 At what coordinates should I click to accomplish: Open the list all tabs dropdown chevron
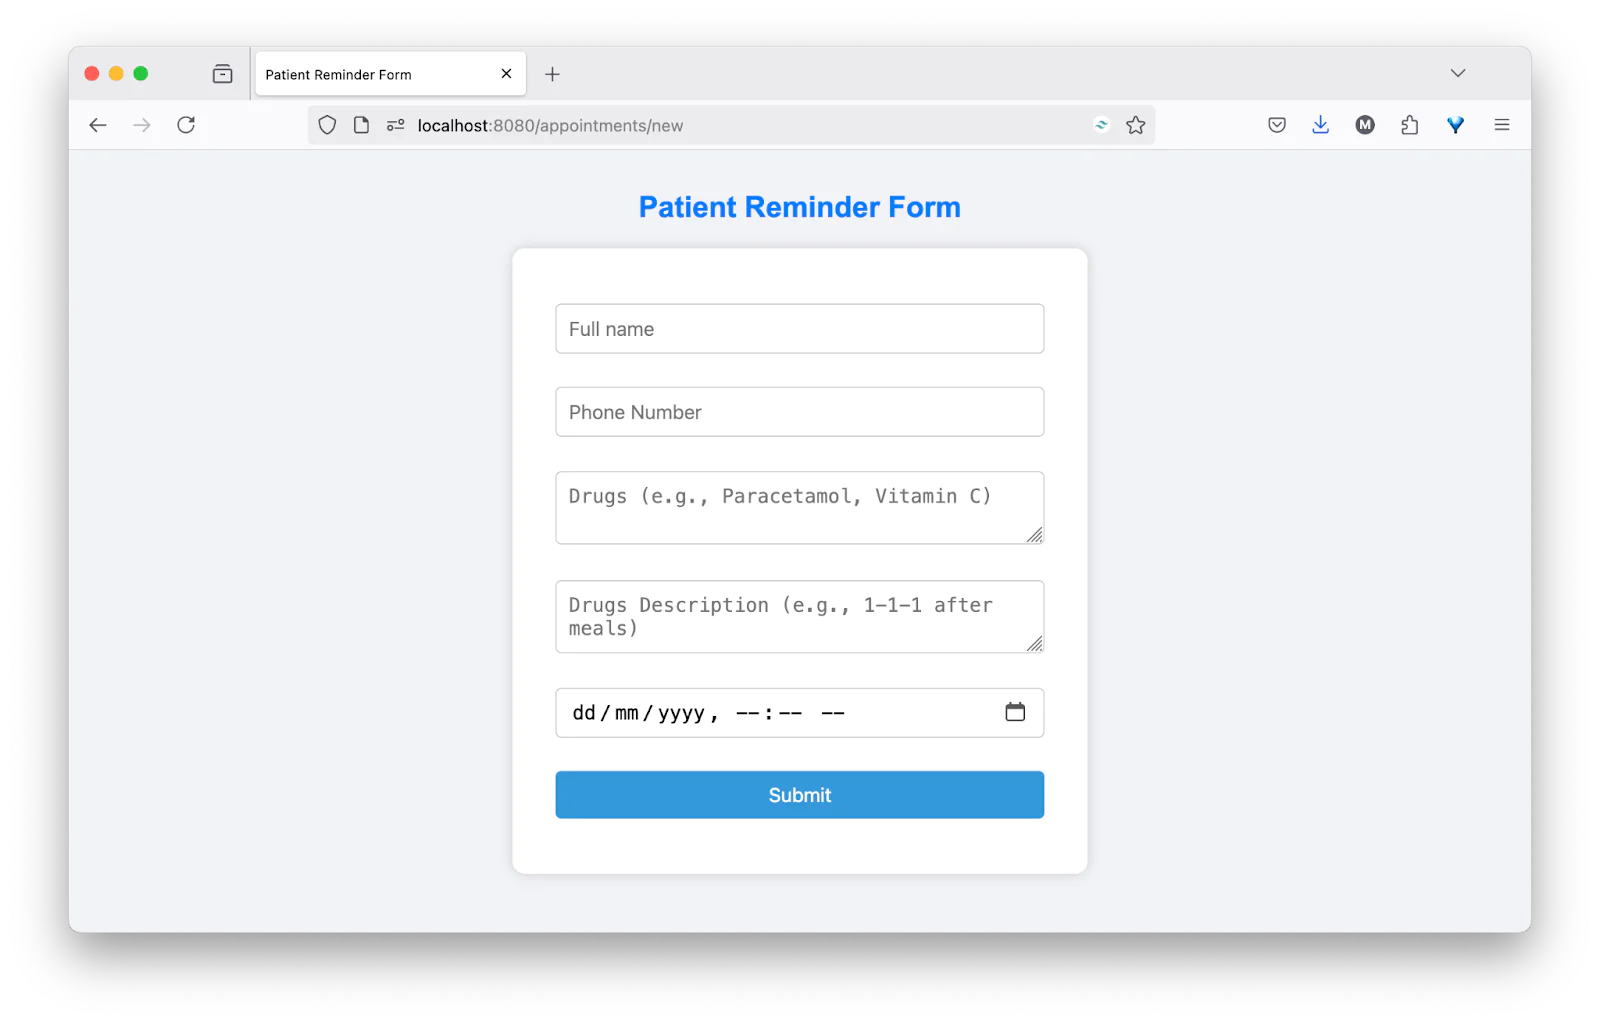click(1458, 73)
